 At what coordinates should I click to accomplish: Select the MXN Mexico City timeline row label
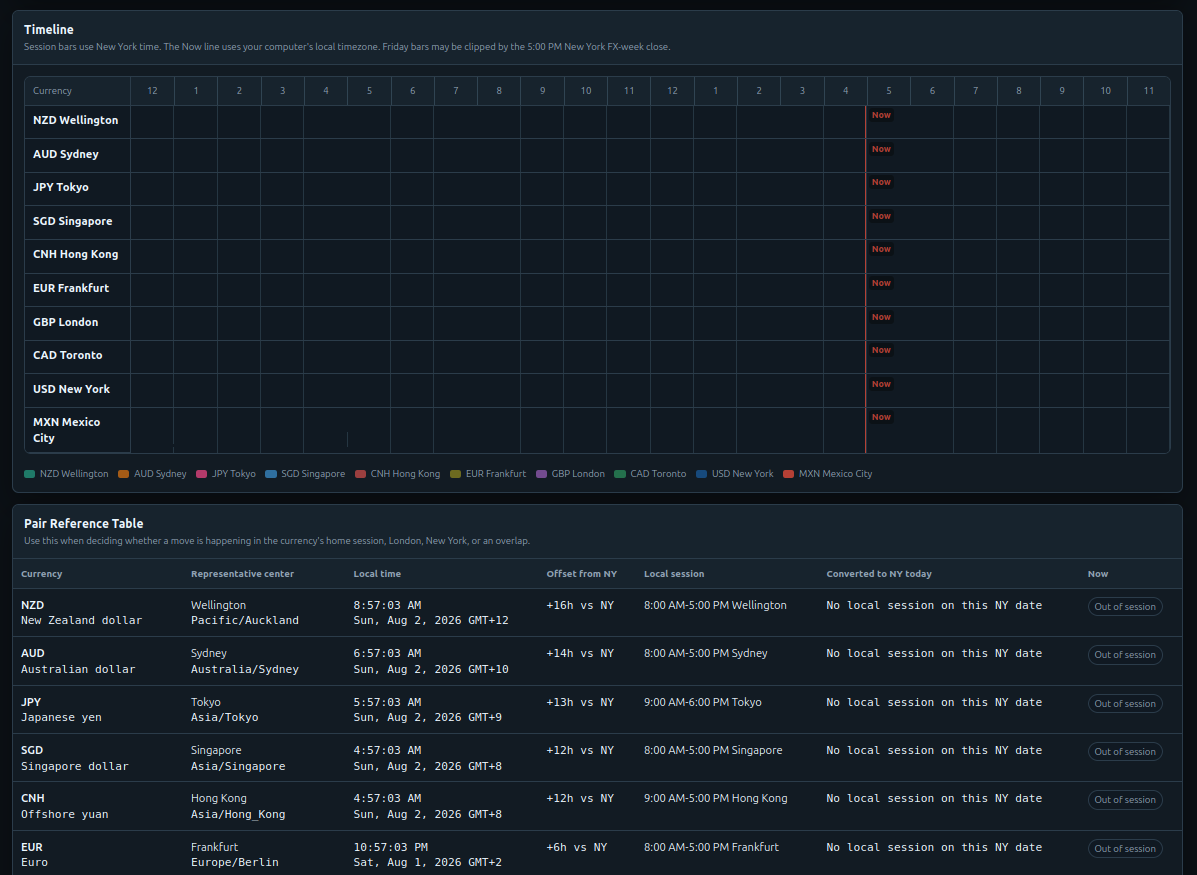tap(66, 431)
